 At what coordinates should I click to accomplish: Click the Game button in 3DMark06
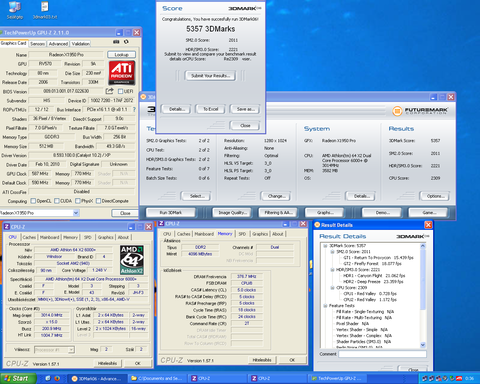click(x=429, y=212)
